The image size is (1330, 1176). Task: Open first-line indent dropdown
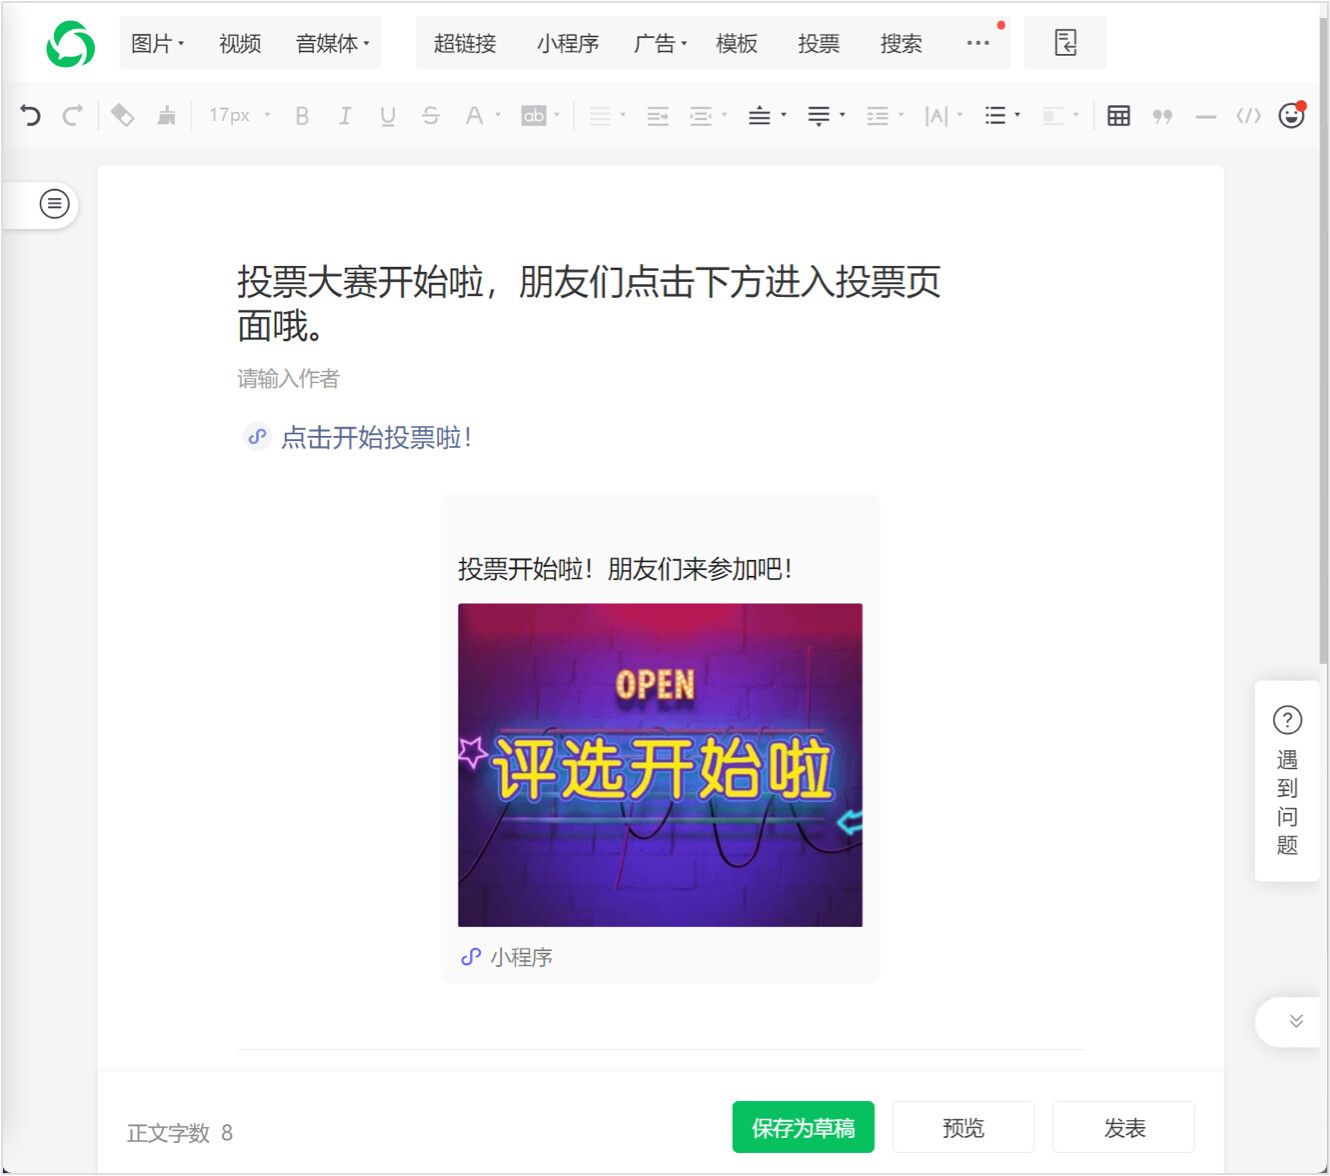(708, 116)
